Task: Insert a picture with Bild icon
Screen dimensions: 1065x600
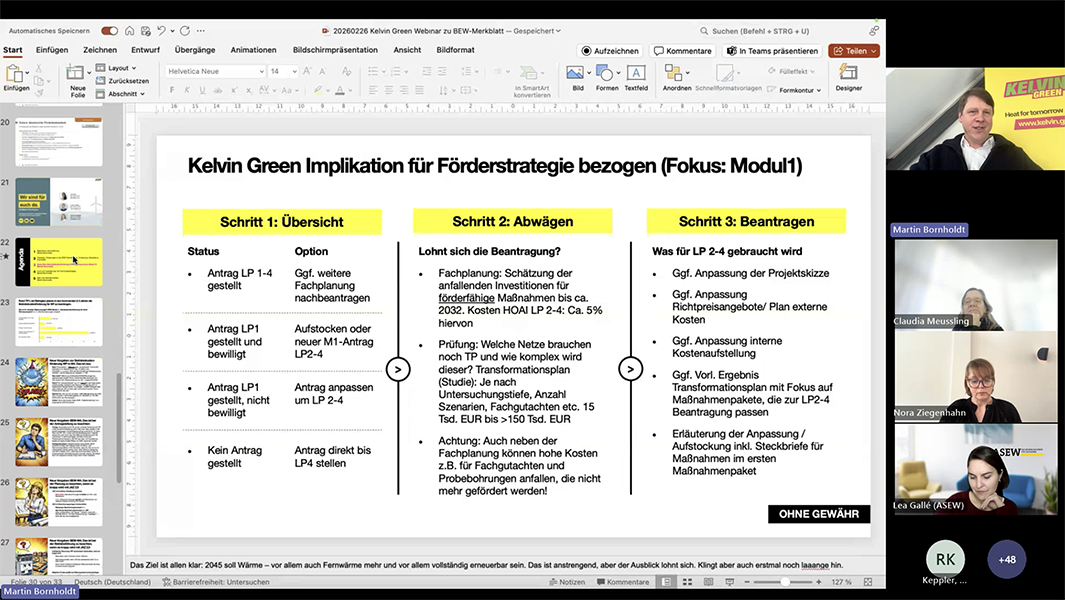Action: click(575, 77)
